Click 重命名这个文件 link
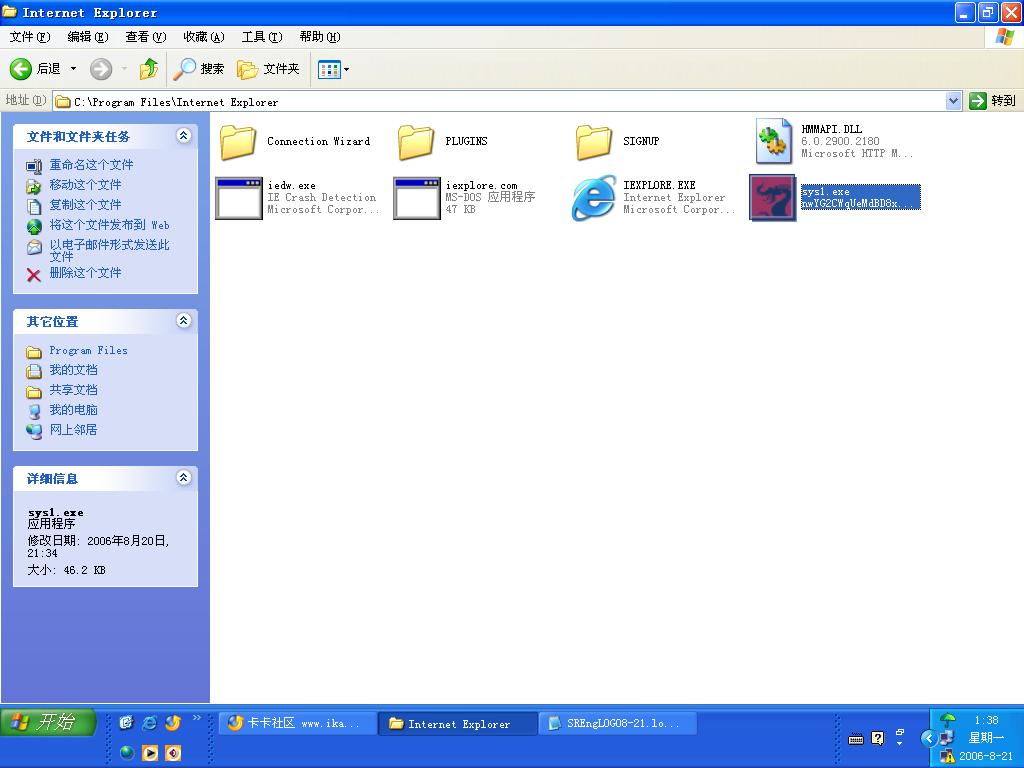 point(91,165)
